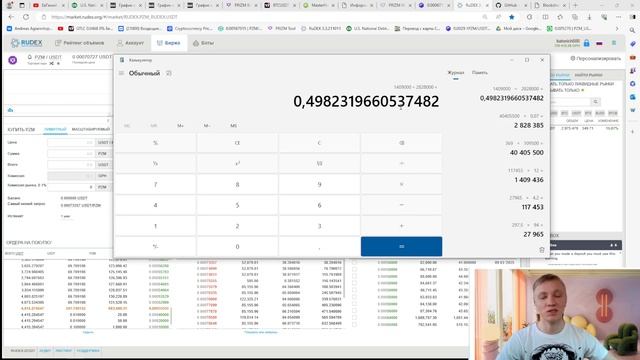Click calculator digit 0 key
640x360 pixels.
(x=237, y=247)
